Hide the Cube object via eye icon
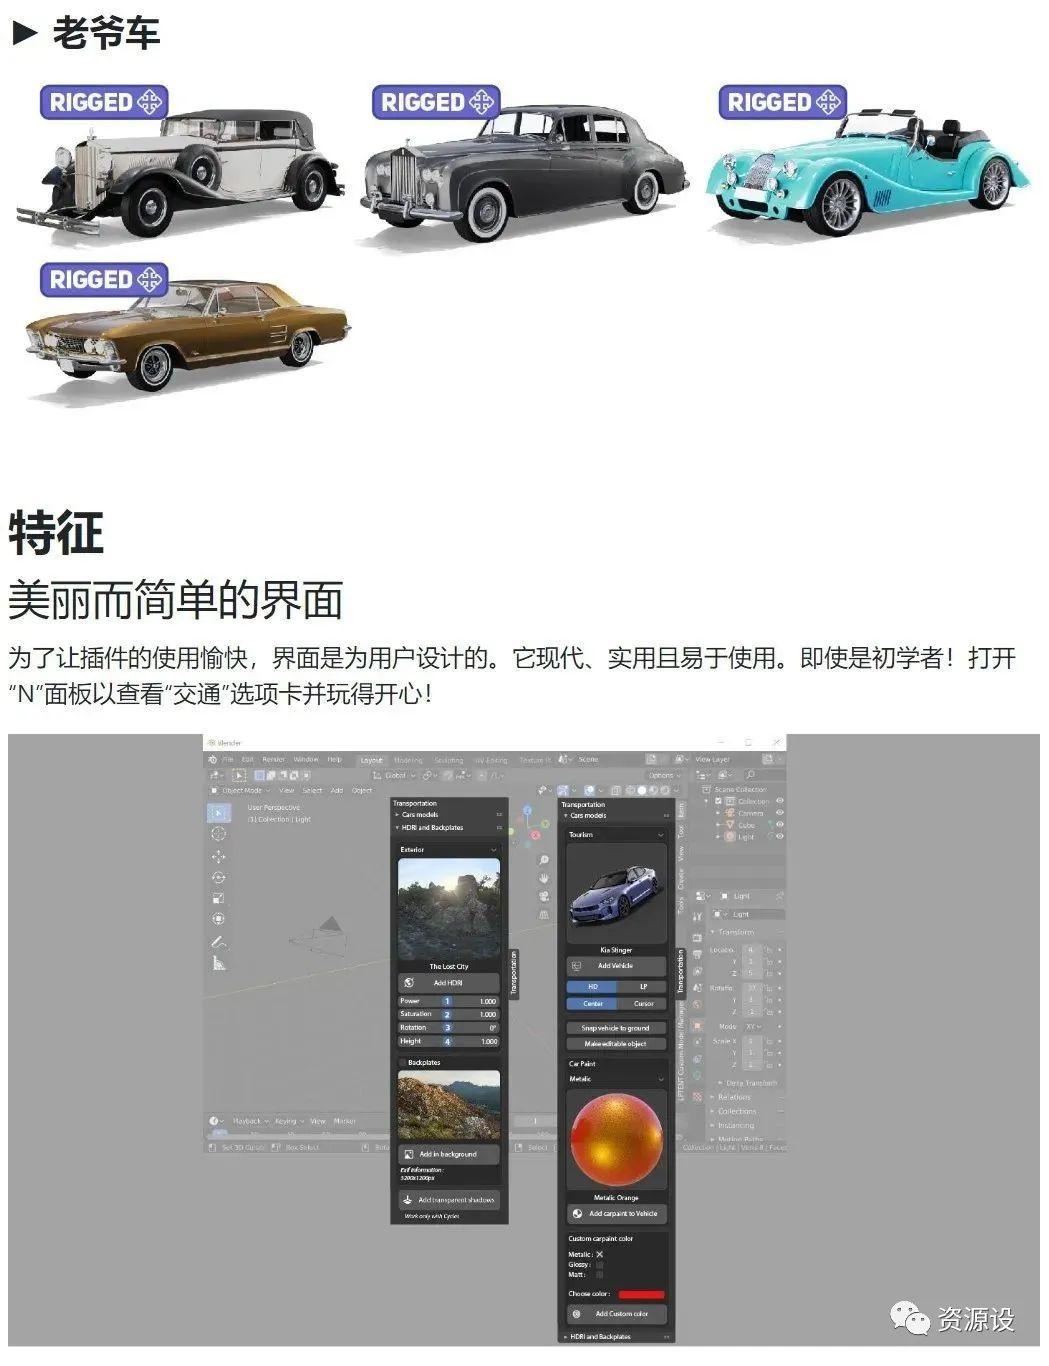 click(780, 825)
